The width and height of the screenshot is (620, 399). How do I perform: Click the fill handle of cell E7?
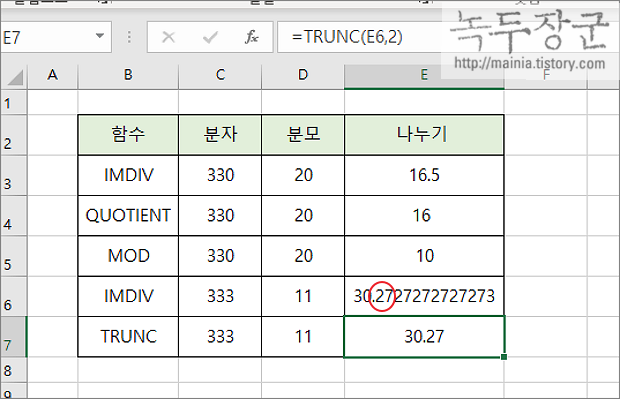coord(504,357)
